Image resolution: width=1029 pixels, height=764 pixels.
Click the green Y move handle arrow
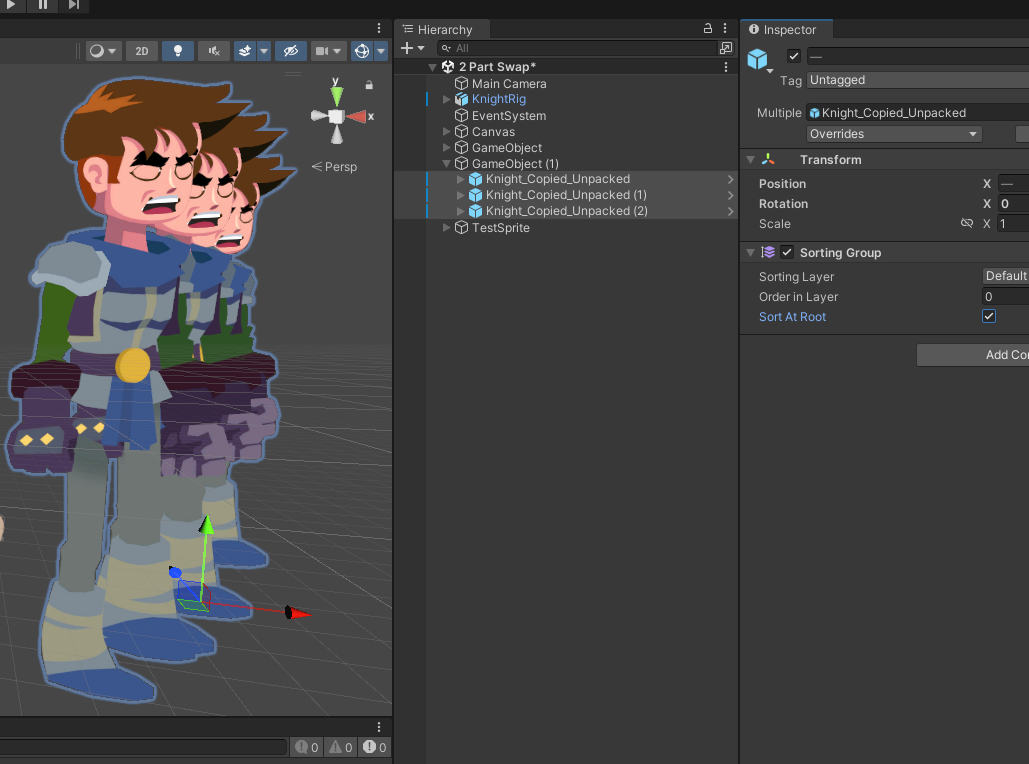pyautogui.click(x=207, y=525)
